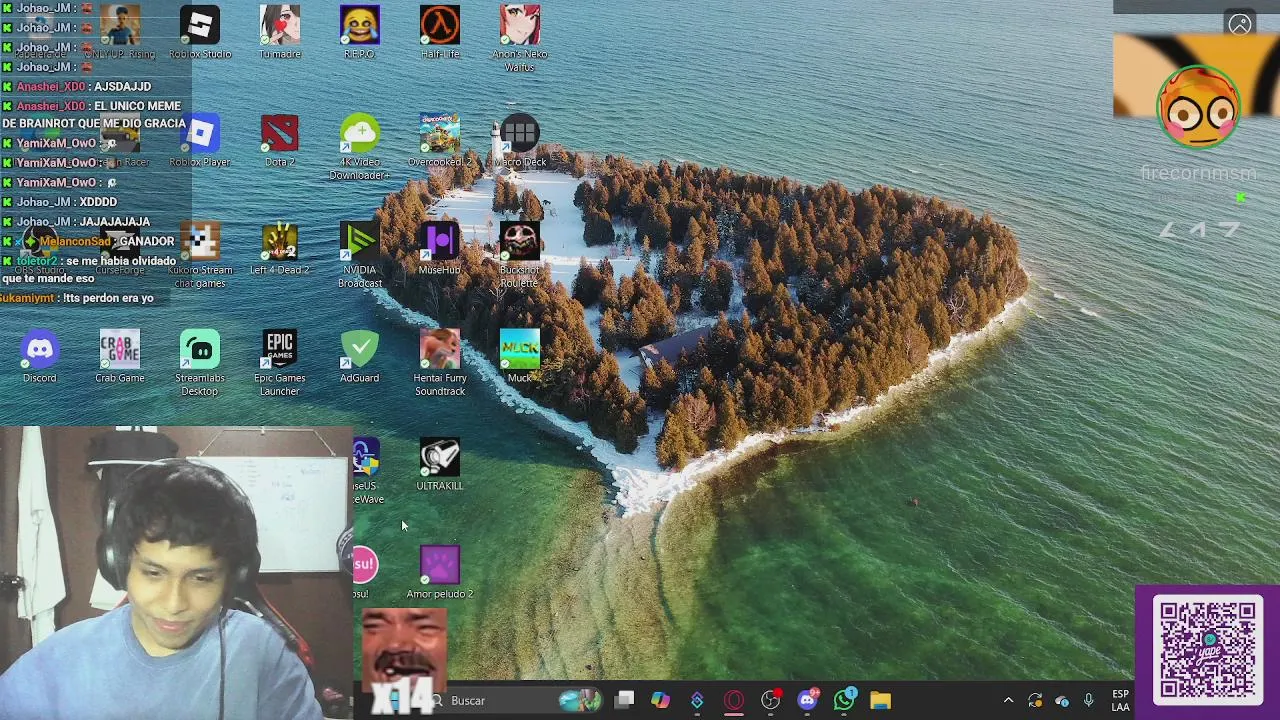Open the OneDrive cloud tray icon
This screenshot has width=1280, height=720.
(1062, 701)
